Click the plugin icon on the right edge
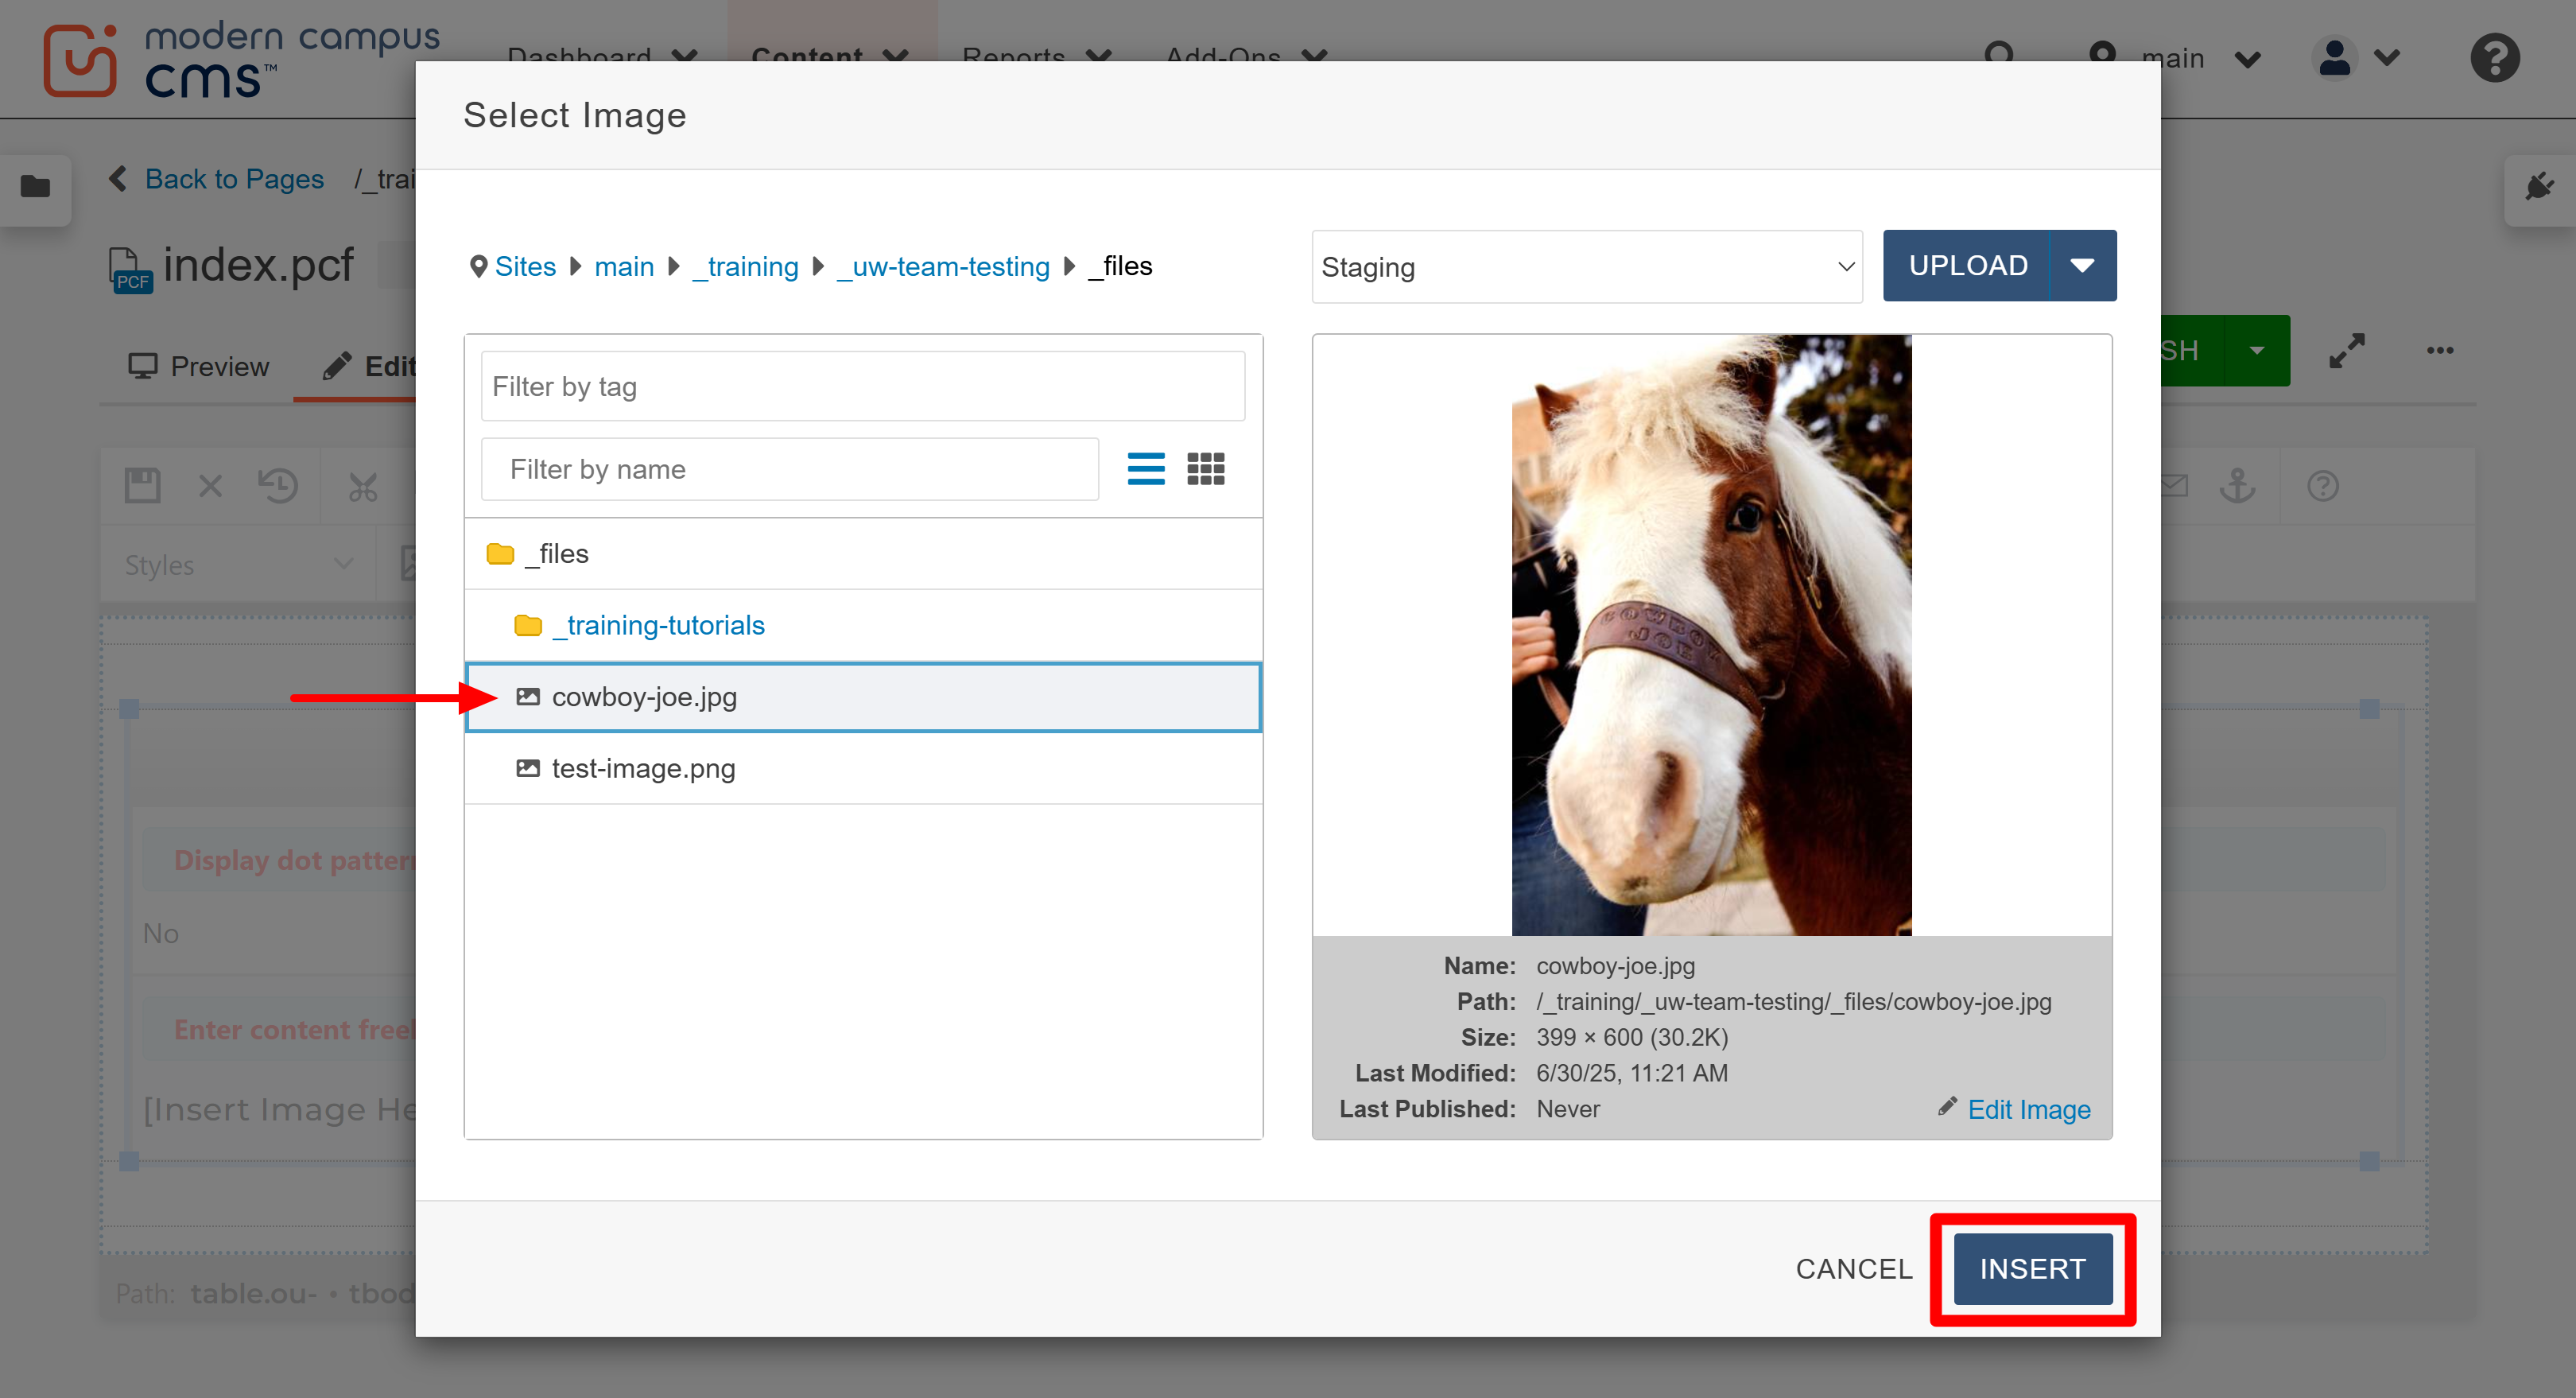The image size is (2576, 1398). point(2538,186)
